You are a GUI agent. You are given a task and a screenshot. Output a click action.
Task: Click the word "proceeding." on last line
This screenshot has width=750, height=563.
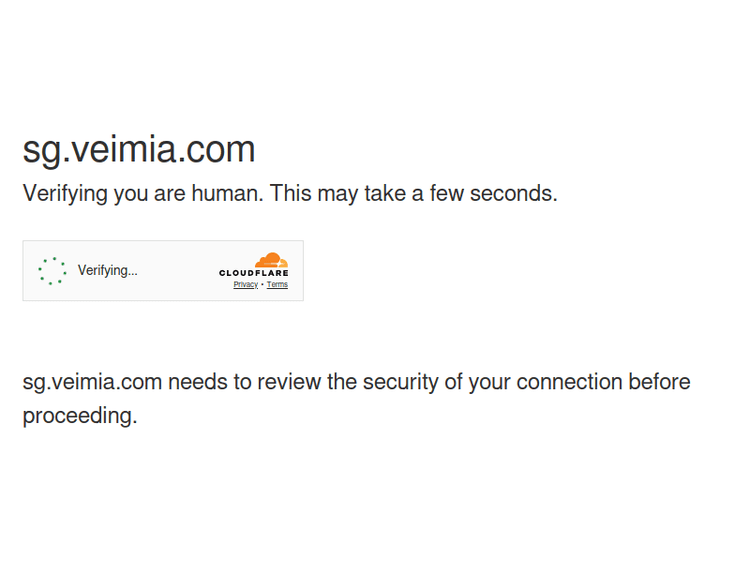click(80, 416)
